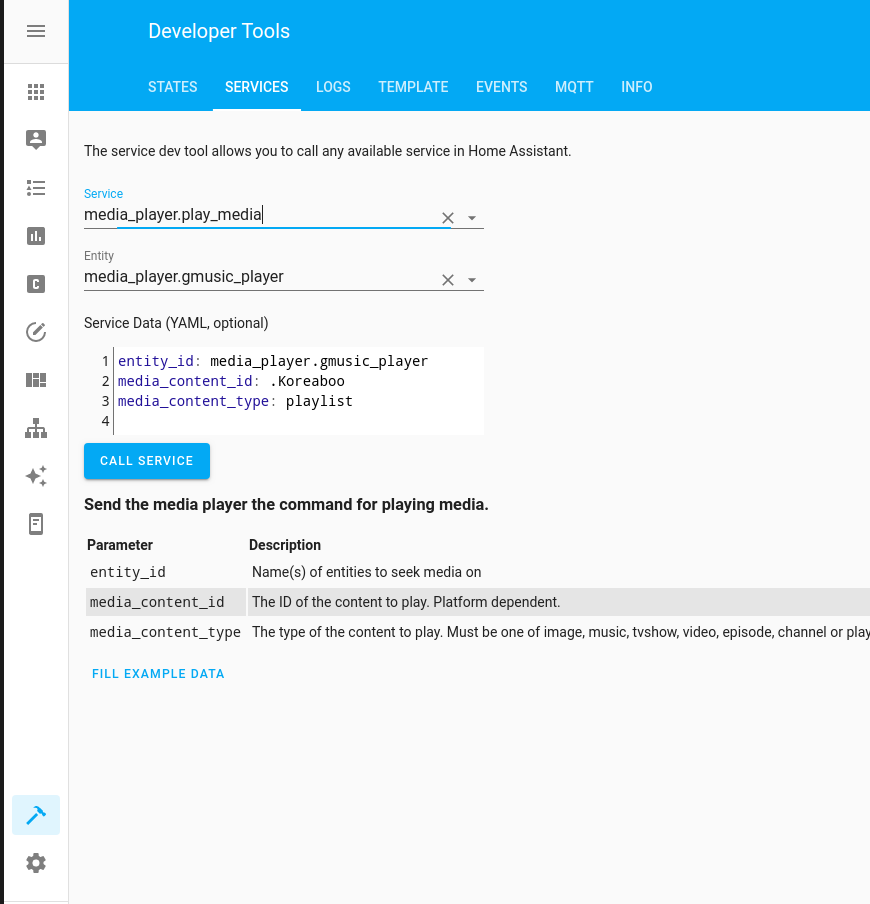
Task: Click the CALL SERVICE button
Action: click(147, 461)
